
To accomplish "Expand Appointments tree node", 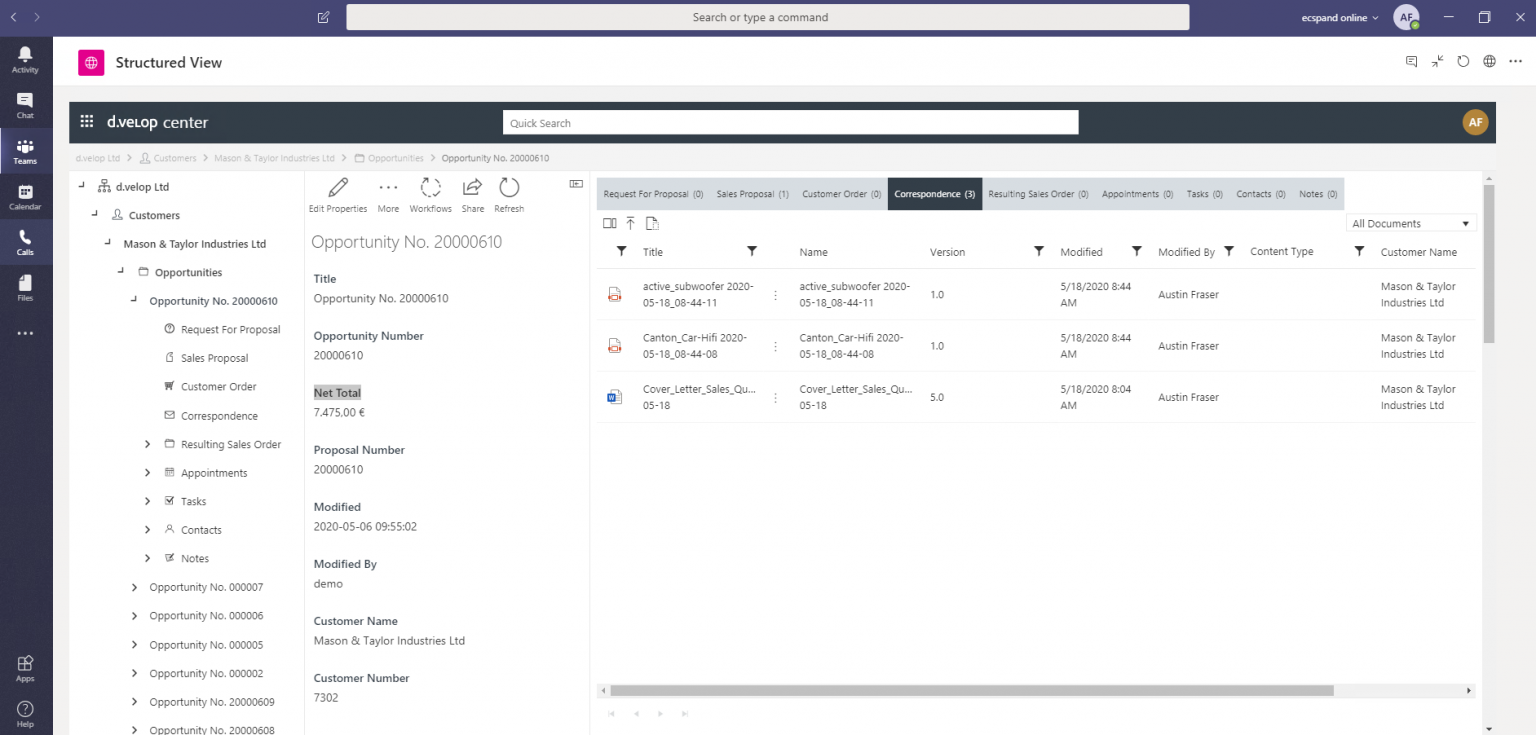I will [x=147, y=473].
